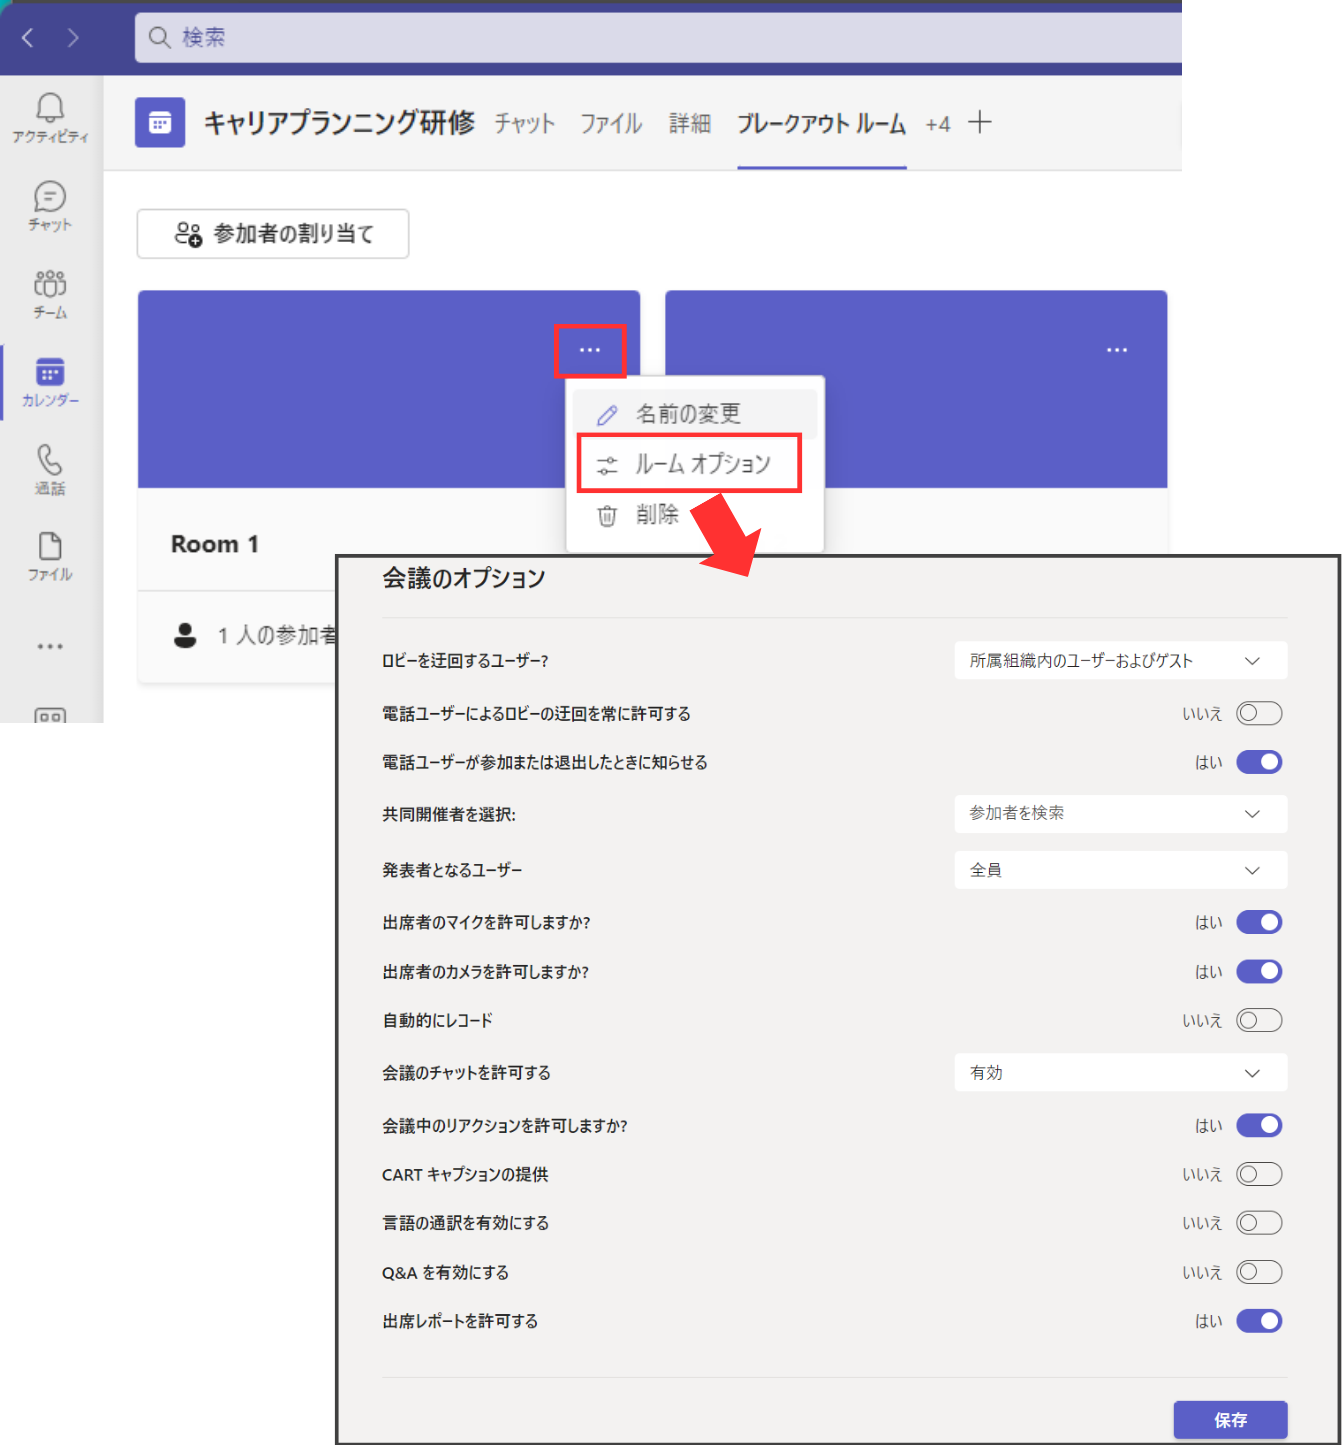Switch to the ファイル tab
1344x1445 pixels.
611,124
